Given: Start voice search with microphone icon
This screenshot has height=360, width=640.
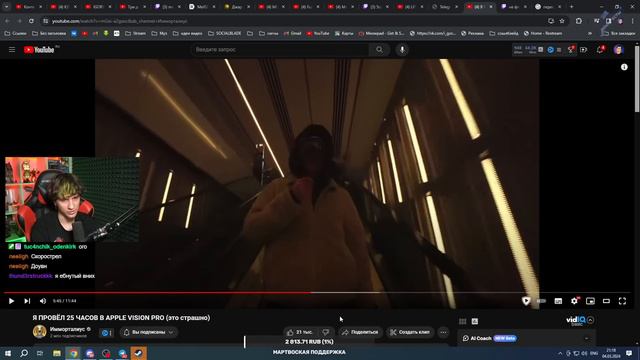Looking at the screenshot, I should click(x=402, y=50).
